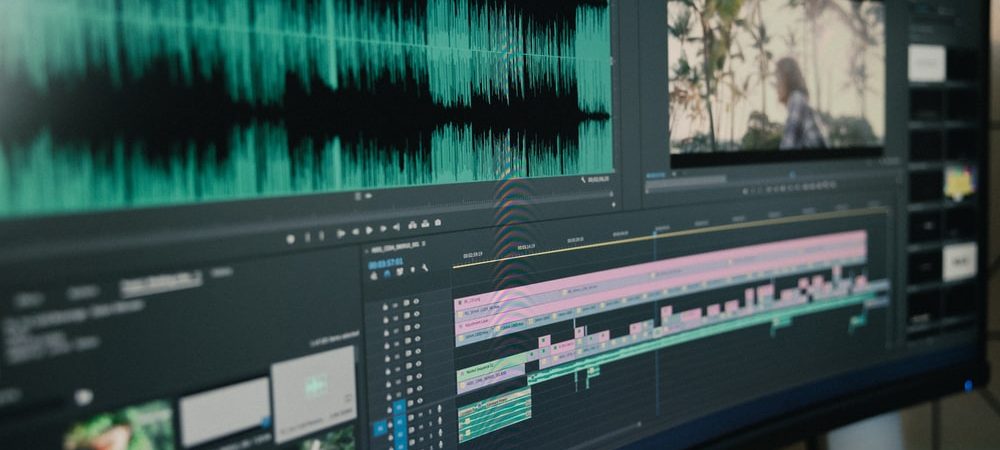The width and height of the screenshot is (1000, 450).
Task: Open the audio waveform thumbnail in the Project panel
Action: (x=314, y=393)
